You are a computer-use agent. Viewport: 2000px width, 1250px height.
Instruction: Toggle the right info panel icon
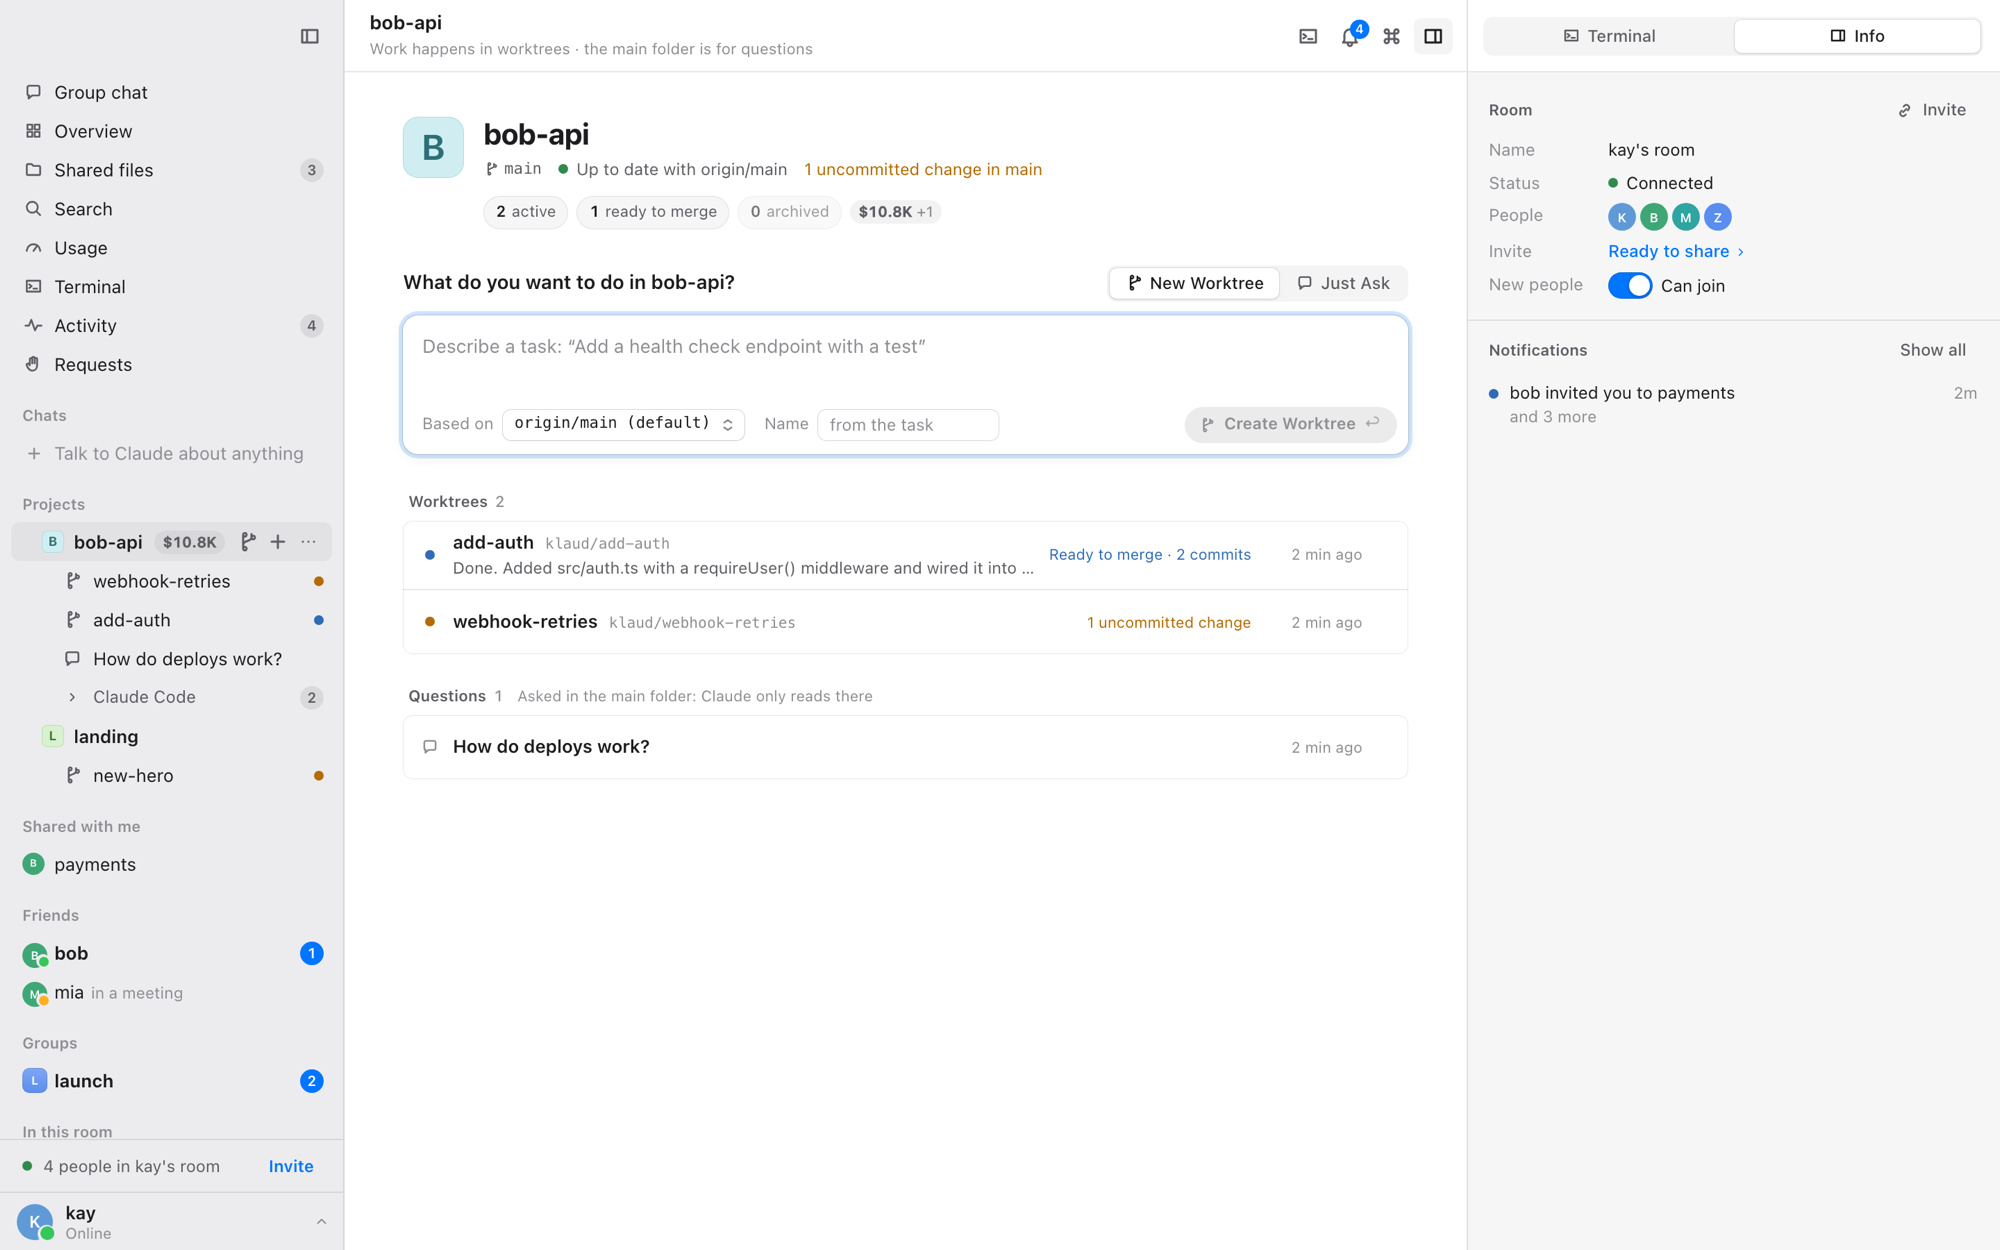click(x=1433, y=37)
